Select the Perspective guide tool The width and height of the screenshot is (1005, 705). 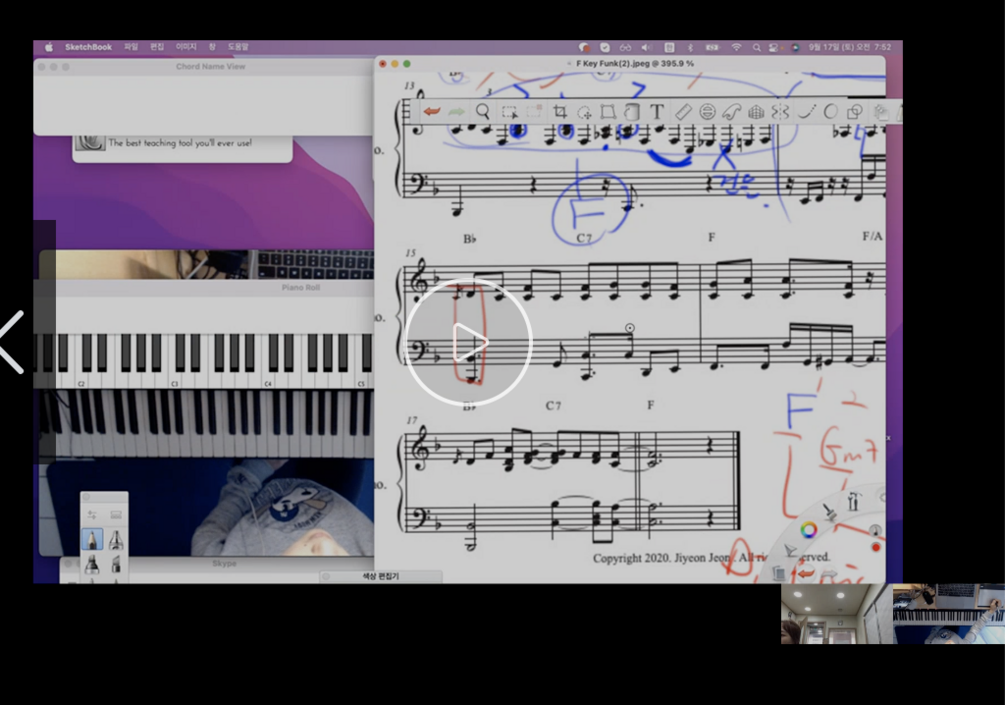tap(756, 112)
